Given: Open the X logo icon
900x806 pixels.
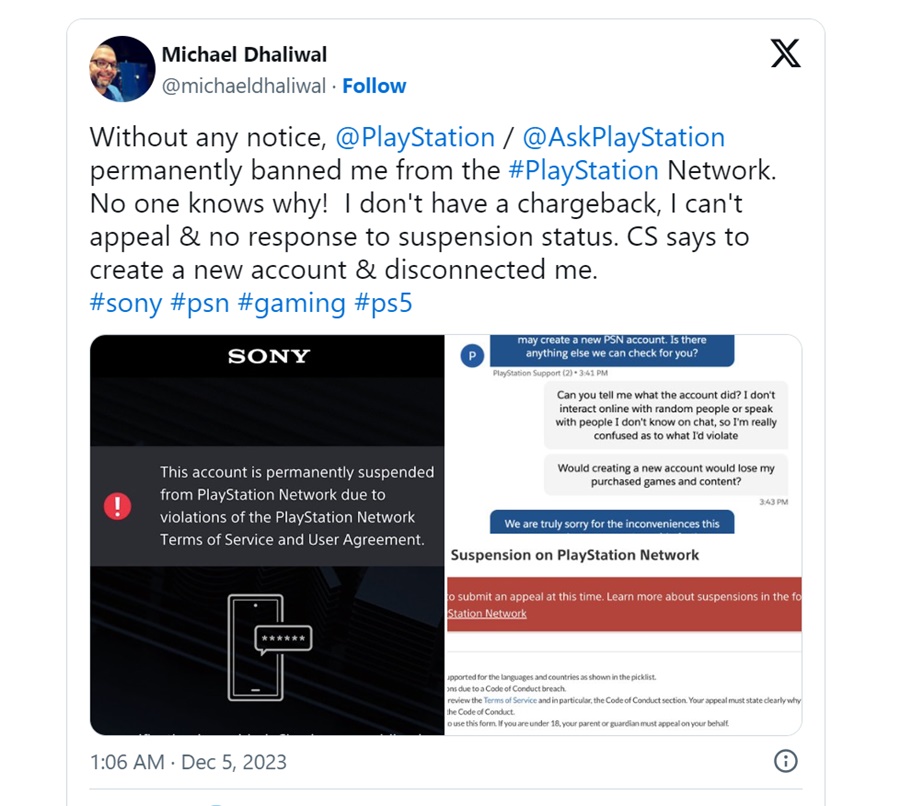Looking at the screenshot, I should pos(785,53).
